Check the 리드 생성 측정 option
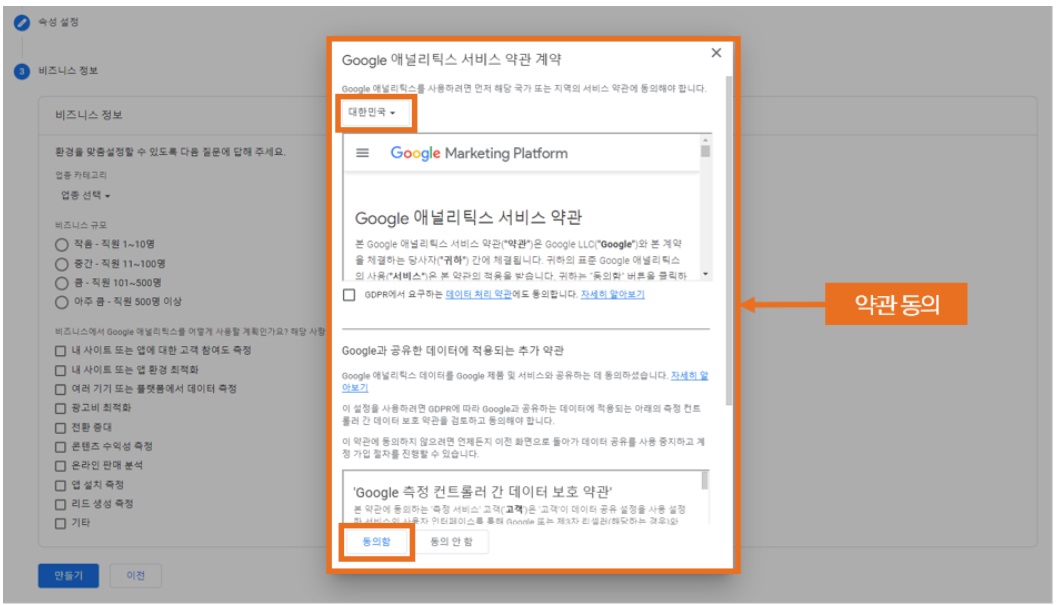1056x605 pixels. tap(61, 504)
